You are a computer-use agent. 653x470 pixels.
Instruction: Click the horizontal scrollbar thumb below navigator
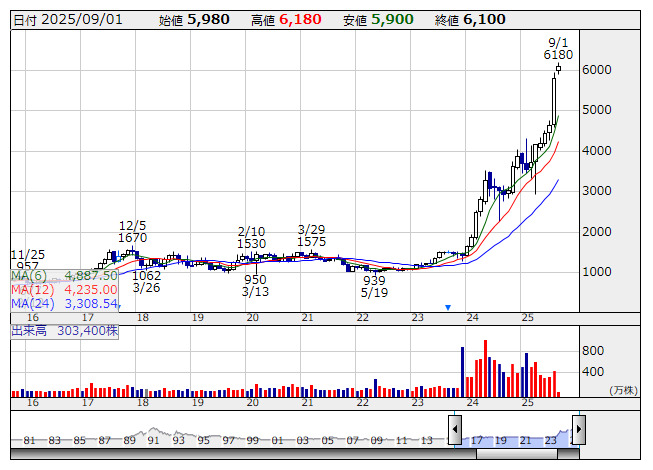tap(515, 454)
